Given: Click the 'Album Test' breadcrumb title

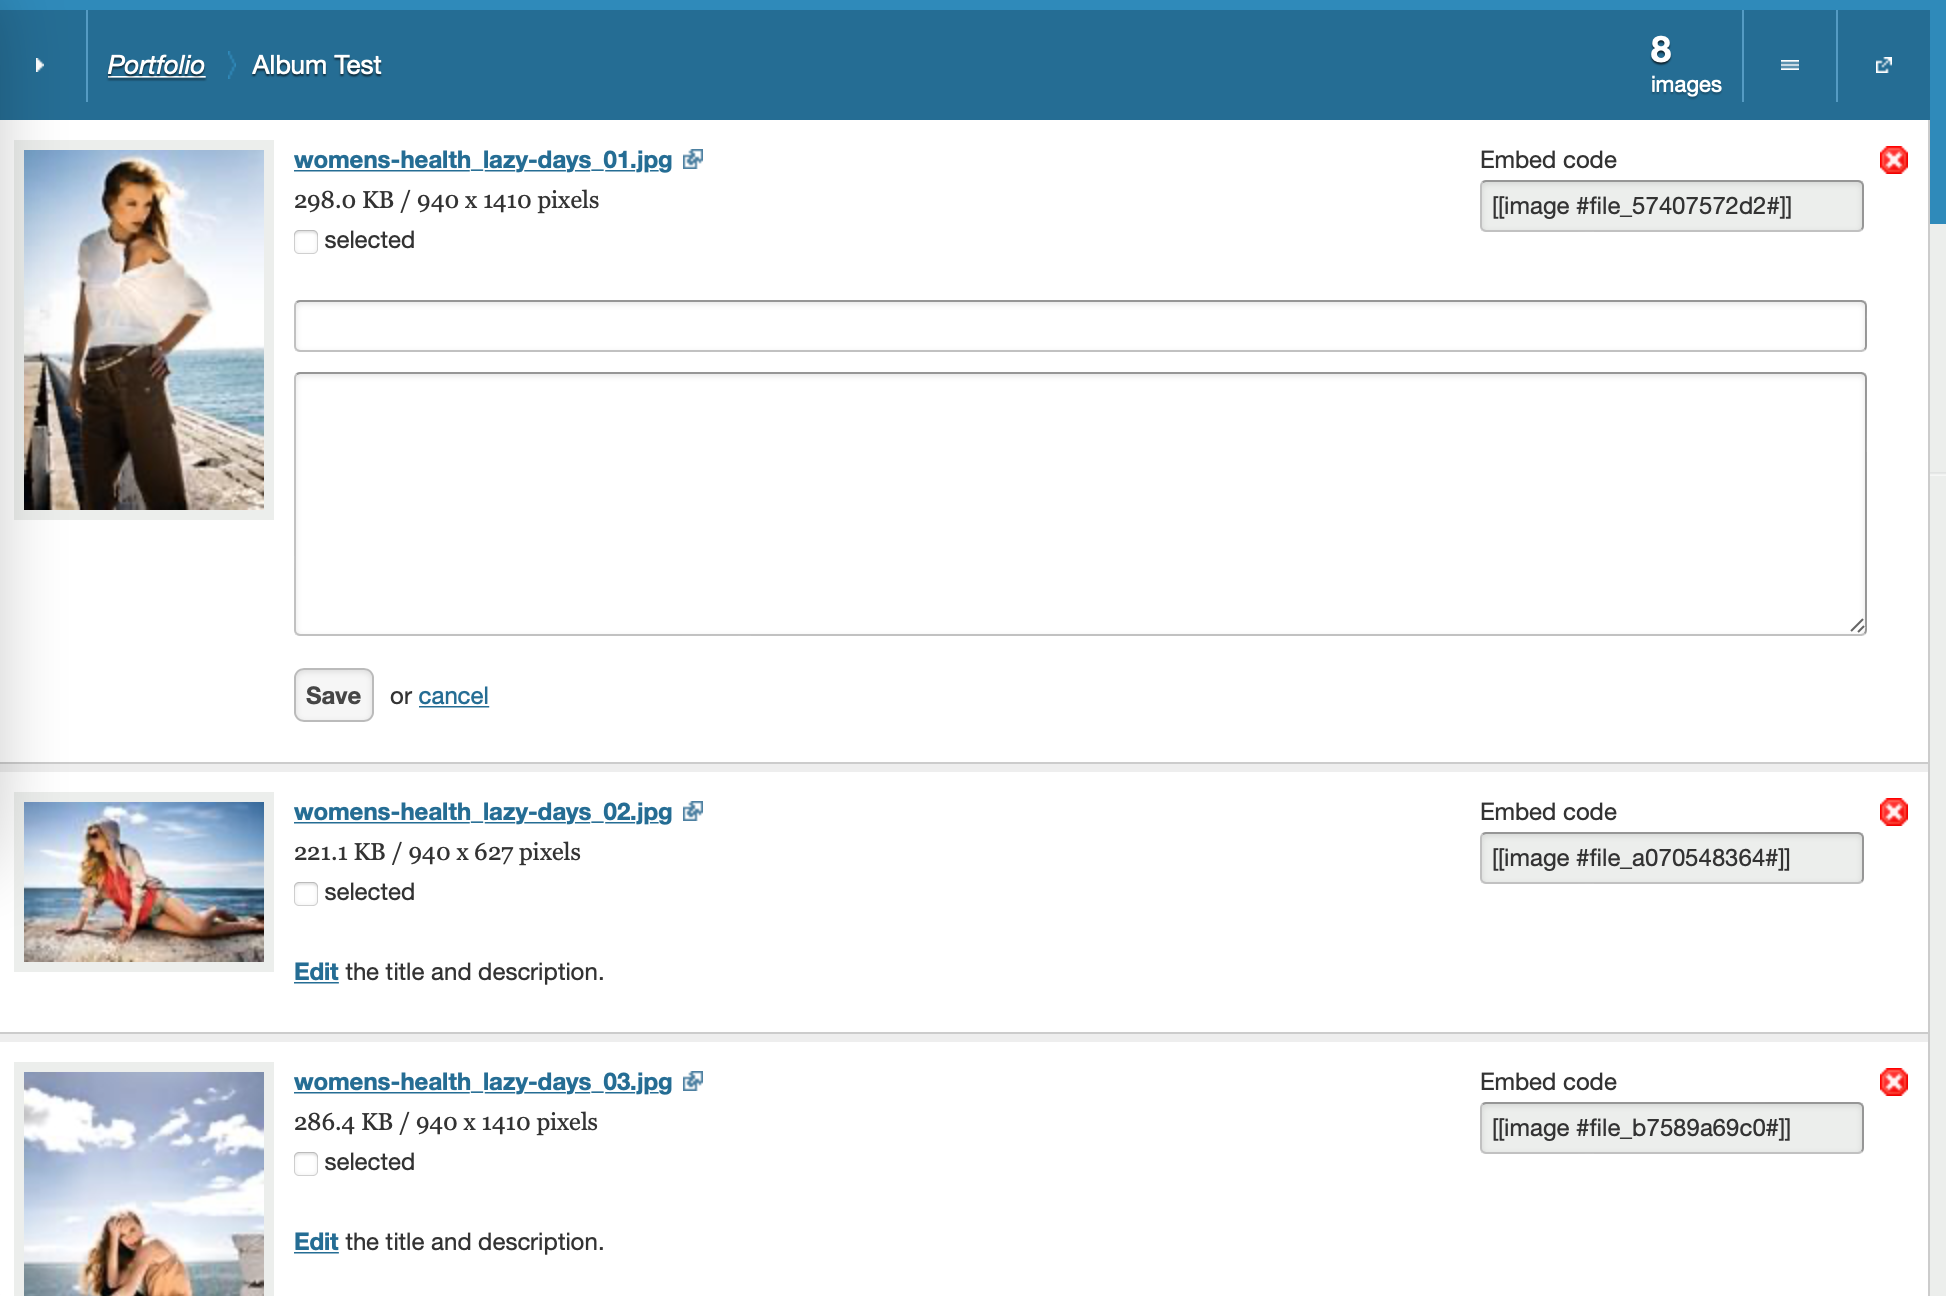Looking at the screenshot, I should (x=316, y=65).
